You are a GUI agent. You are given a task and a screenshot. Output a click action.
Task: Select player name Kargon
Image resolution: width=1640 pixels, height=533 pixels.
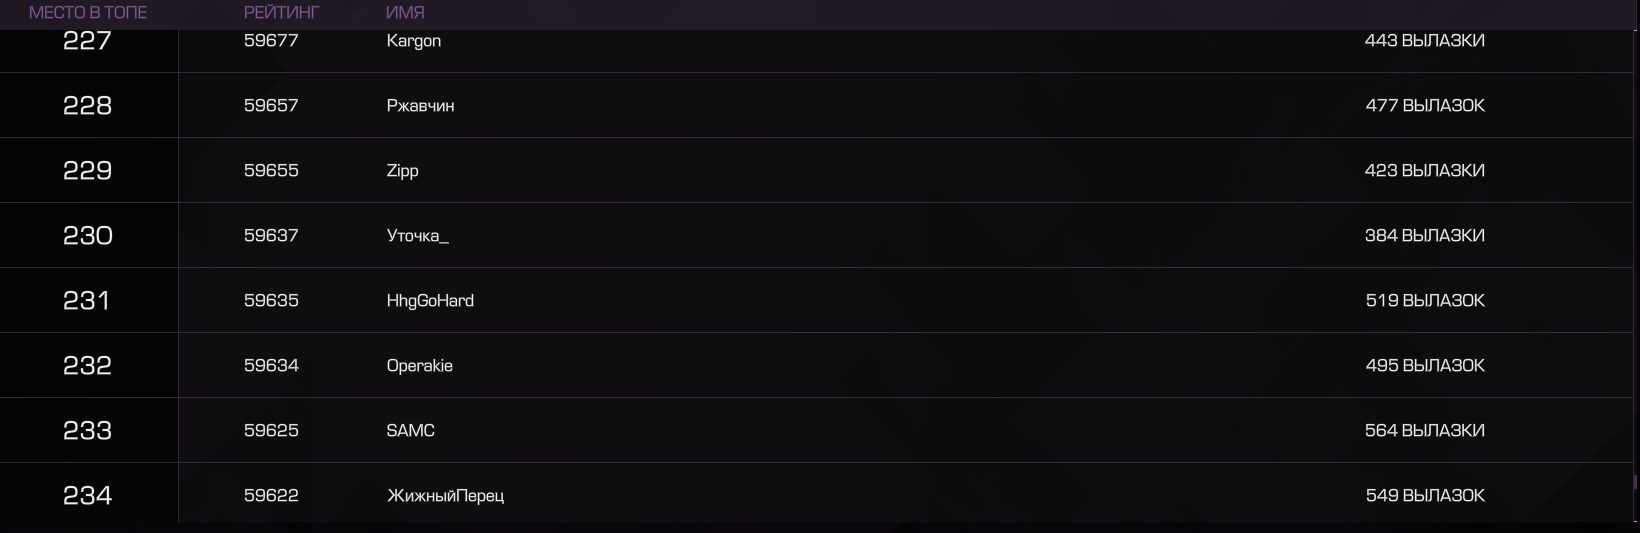(414, 41)
